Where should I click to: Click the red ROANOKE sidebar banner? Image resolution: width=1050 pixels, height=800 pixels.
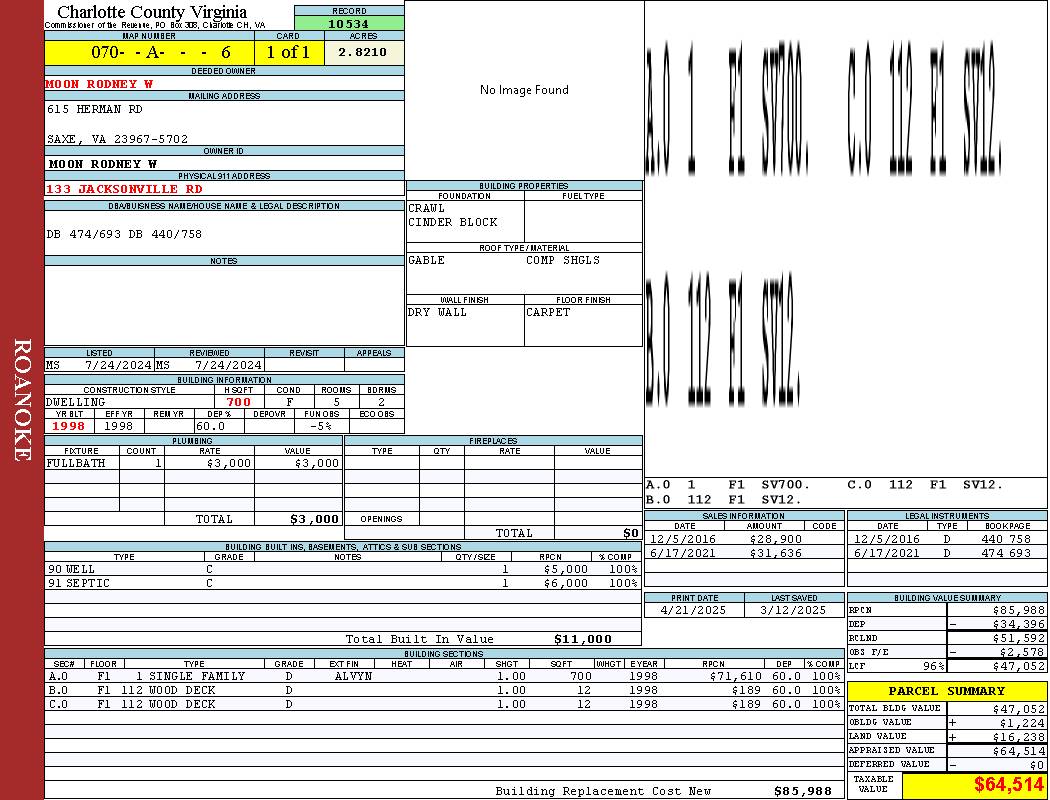click(x=22, y=400)
